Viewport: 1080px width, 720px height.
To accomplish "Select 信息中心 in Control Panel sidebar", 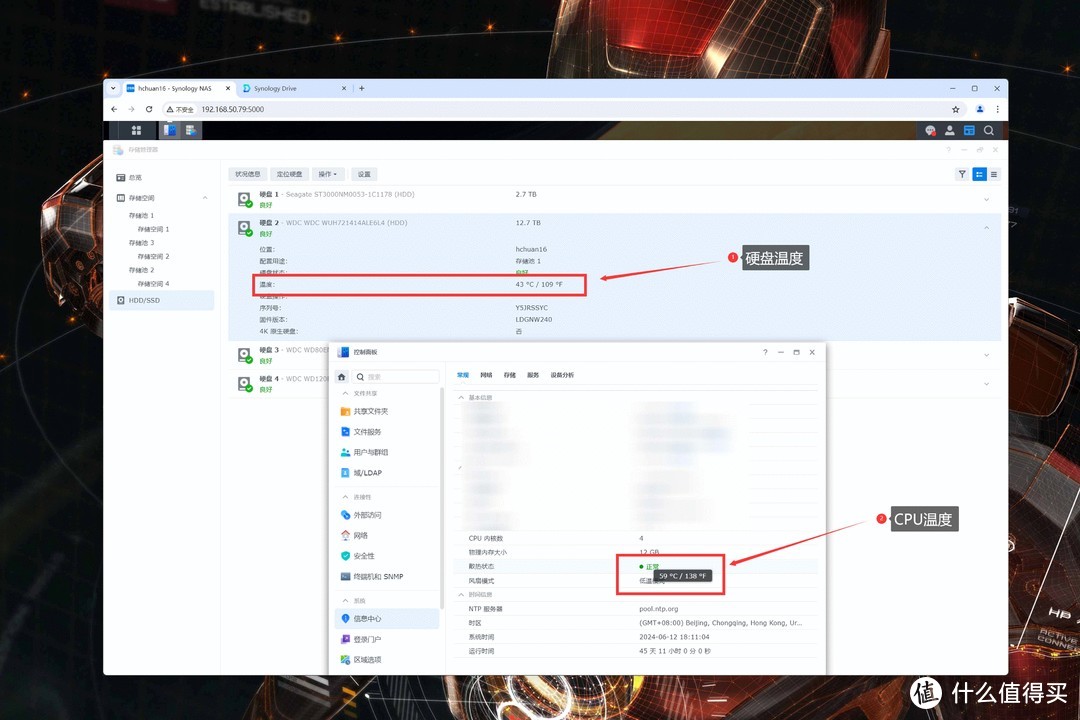I will (387, 619).
